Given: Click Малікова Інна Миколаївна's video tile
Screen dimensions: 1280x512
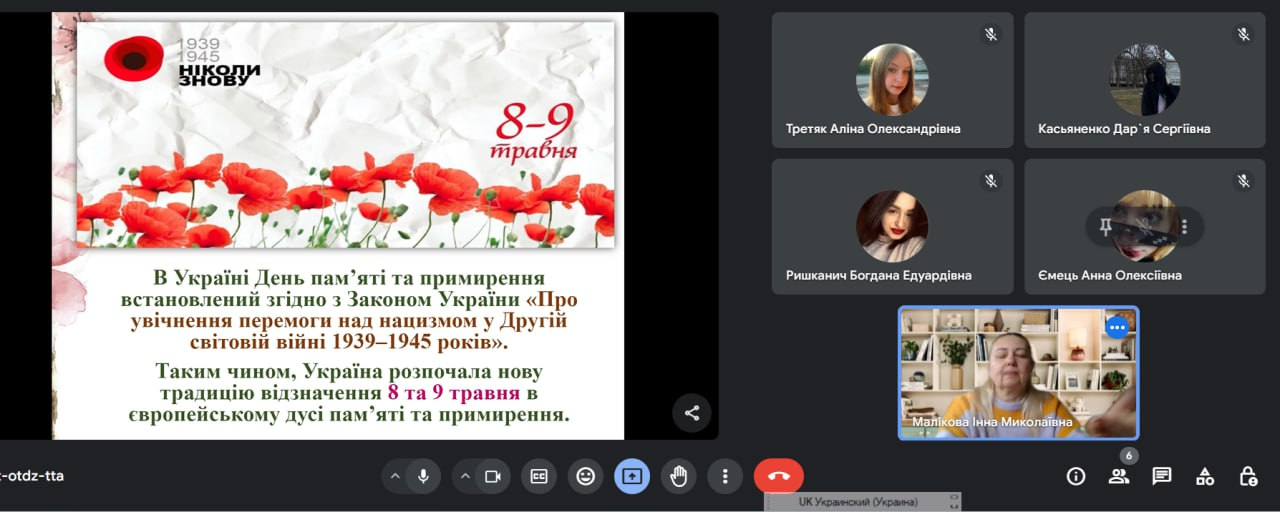Looking at the screenshot, I should (x=1018, y=373).
